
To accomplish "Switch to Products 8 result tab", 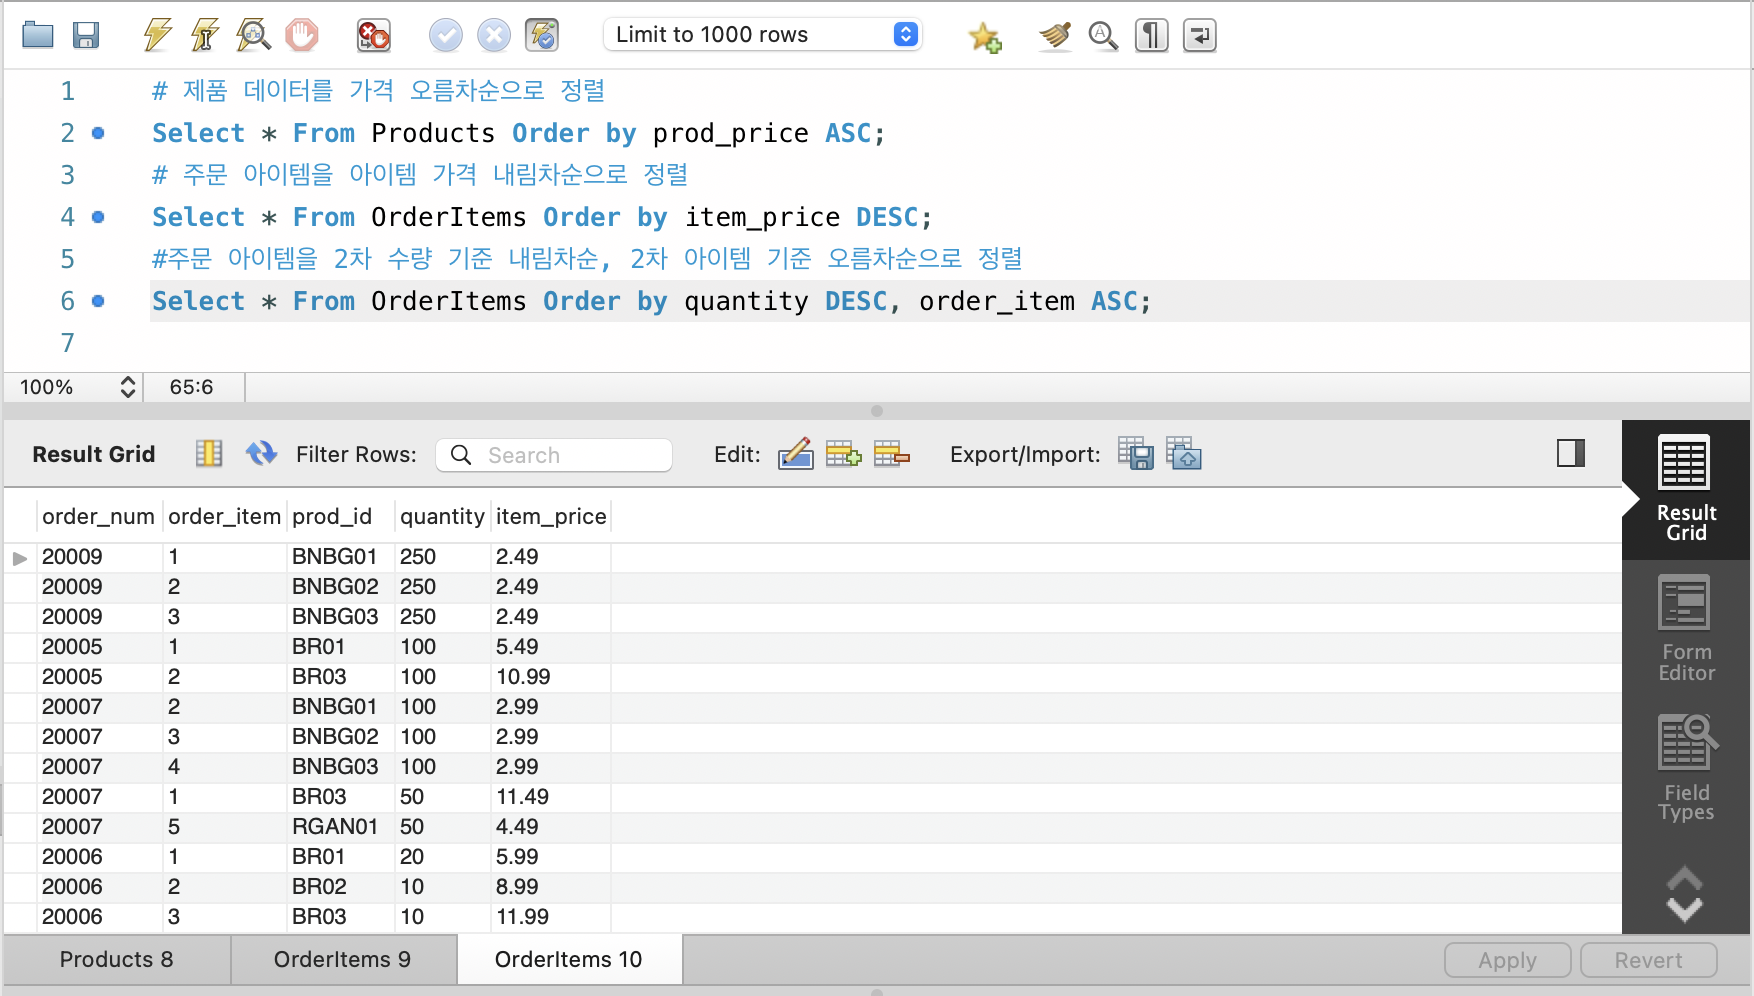I will coord(117,960).
